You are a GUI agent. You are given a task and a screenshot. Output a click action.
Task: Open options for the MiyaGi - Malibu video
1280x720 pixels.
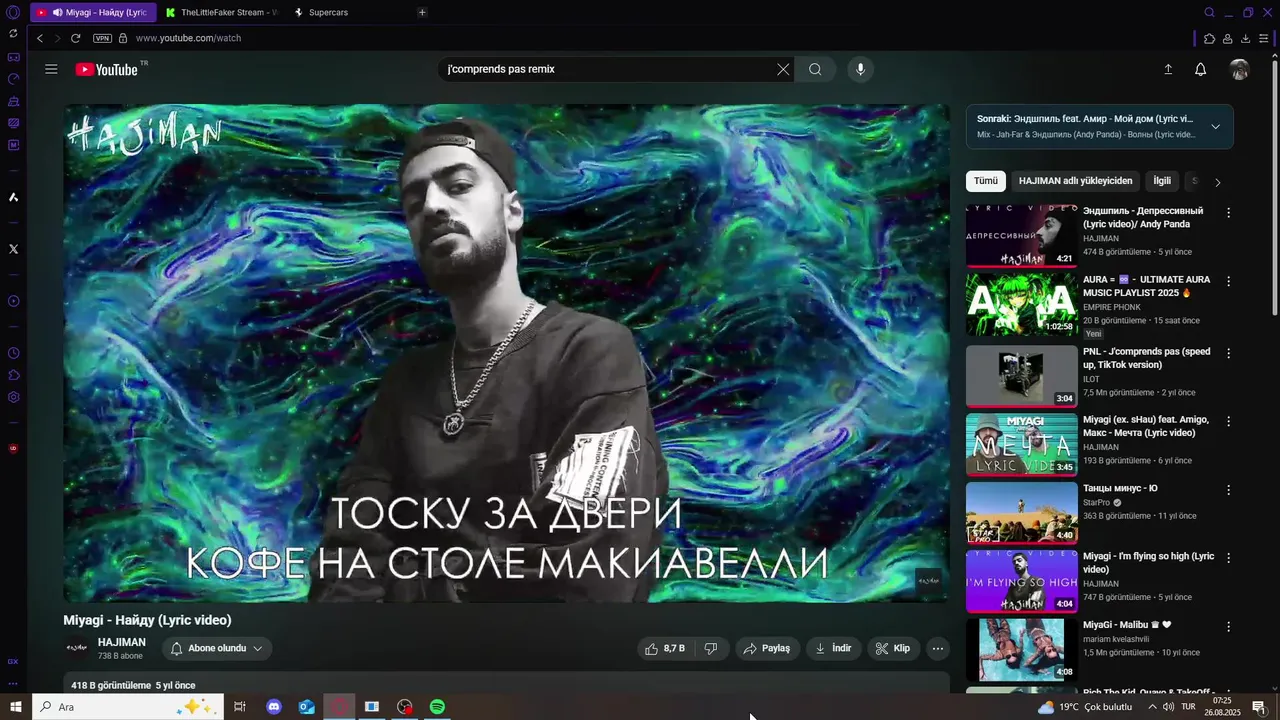click(1228, 626)
